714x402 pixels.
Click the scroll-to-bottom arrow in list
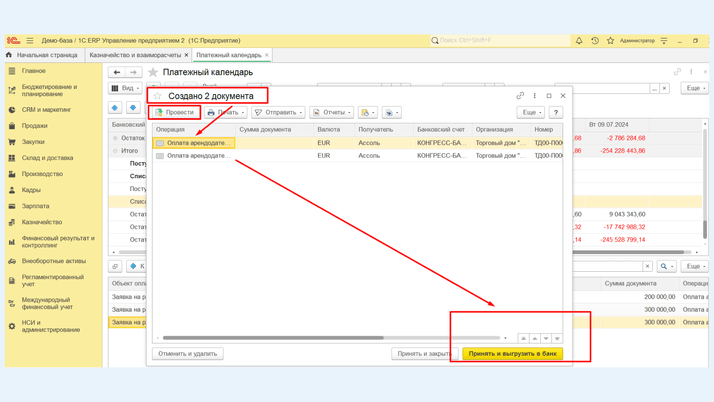[x=557, y=338]
